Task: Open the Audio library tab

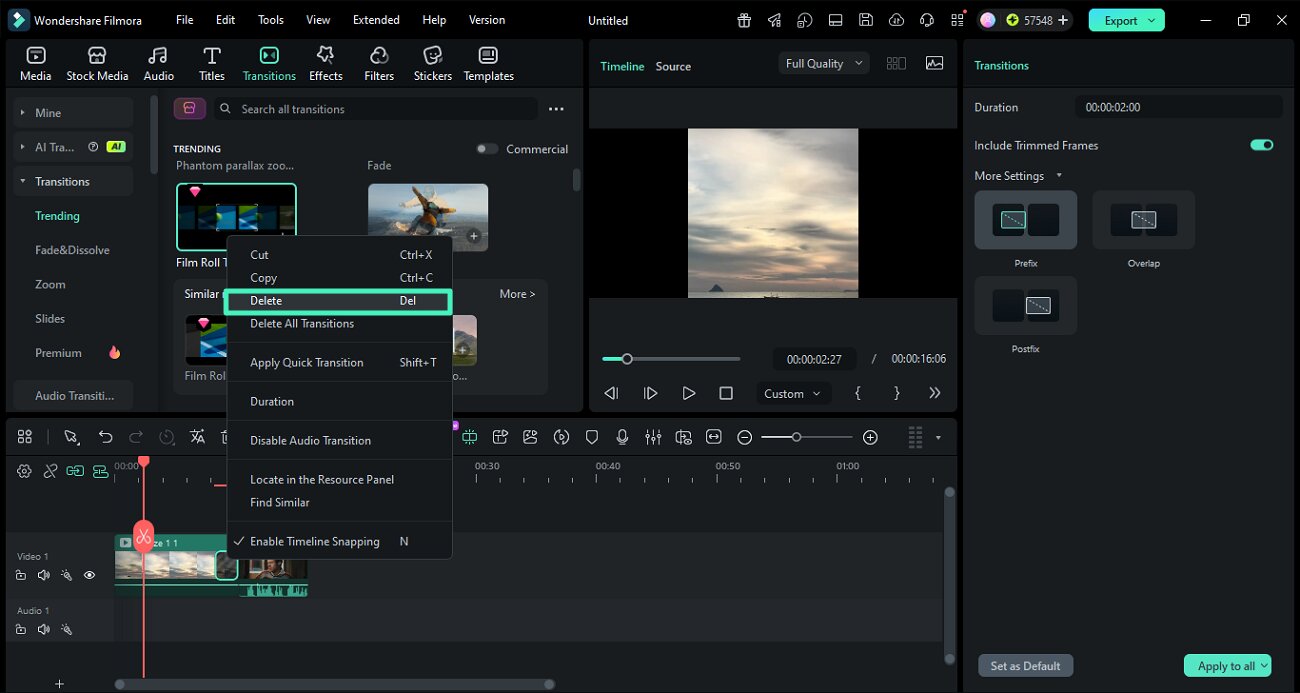Action: point(158,64)
